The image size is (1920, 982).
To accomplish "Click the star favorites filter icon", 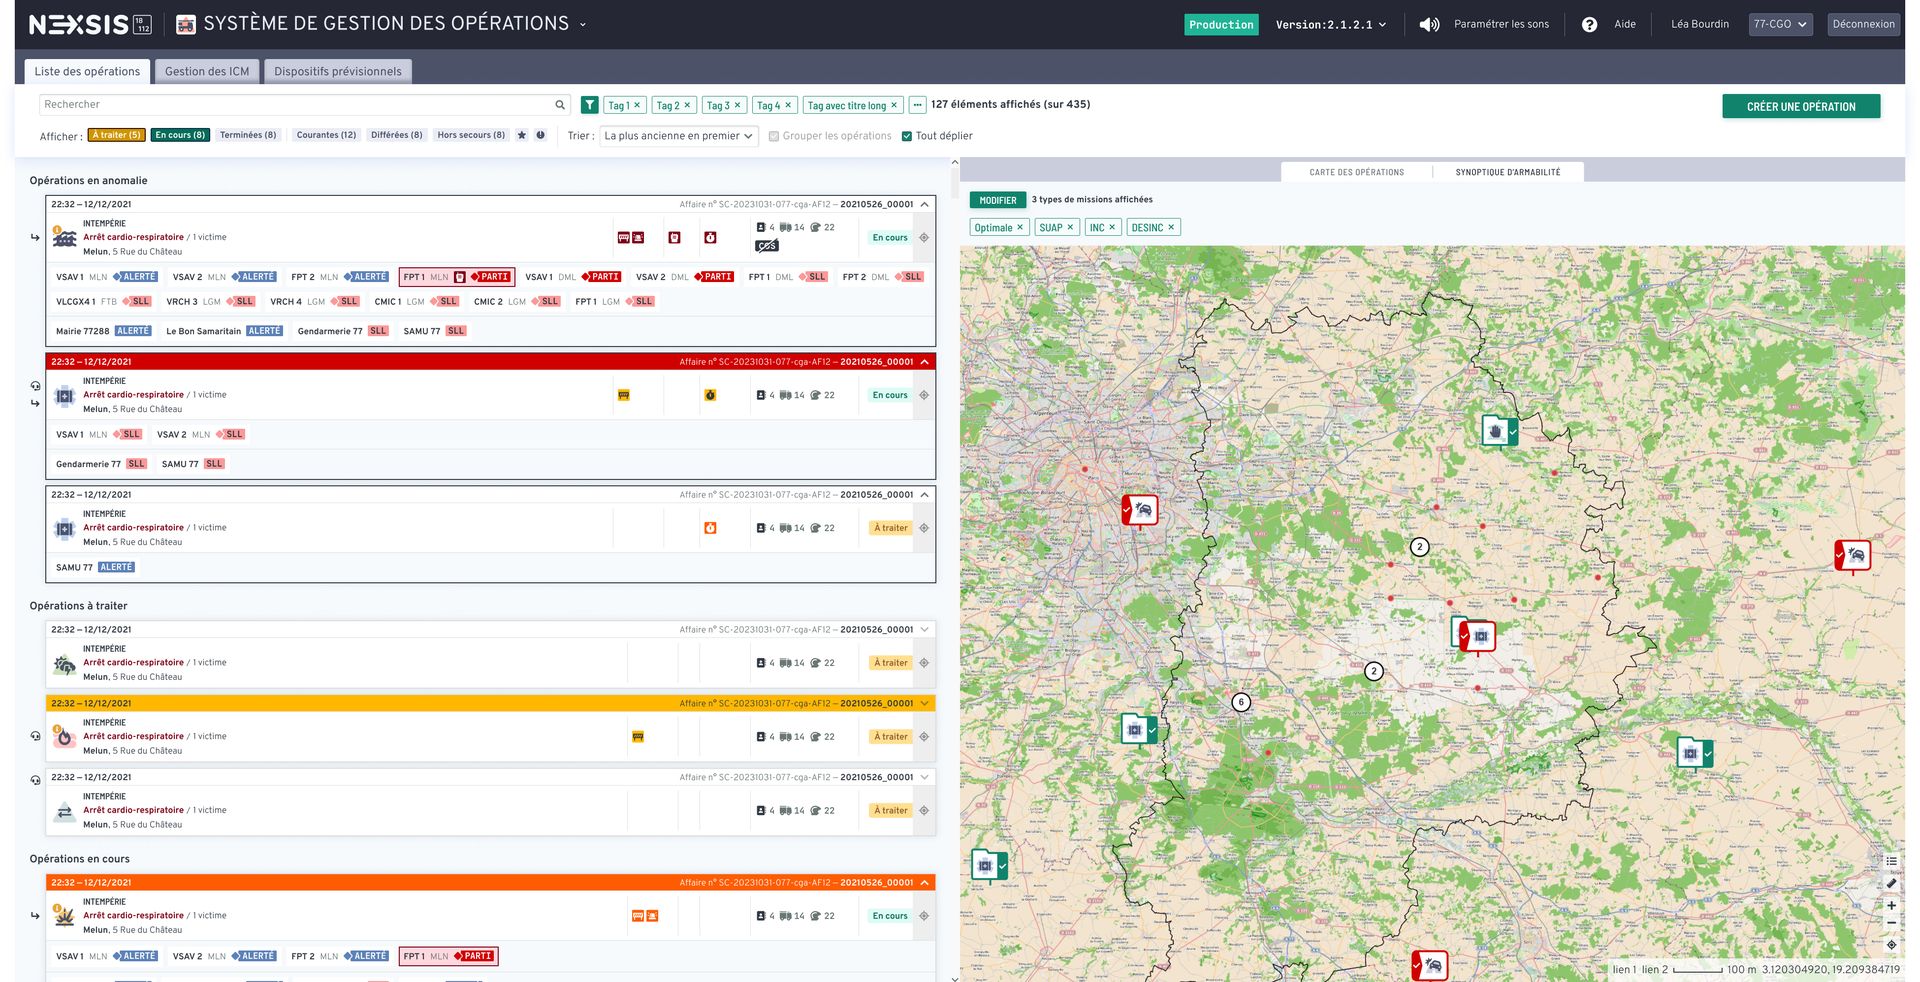I will pyautogui.click(x=521, y=135).
